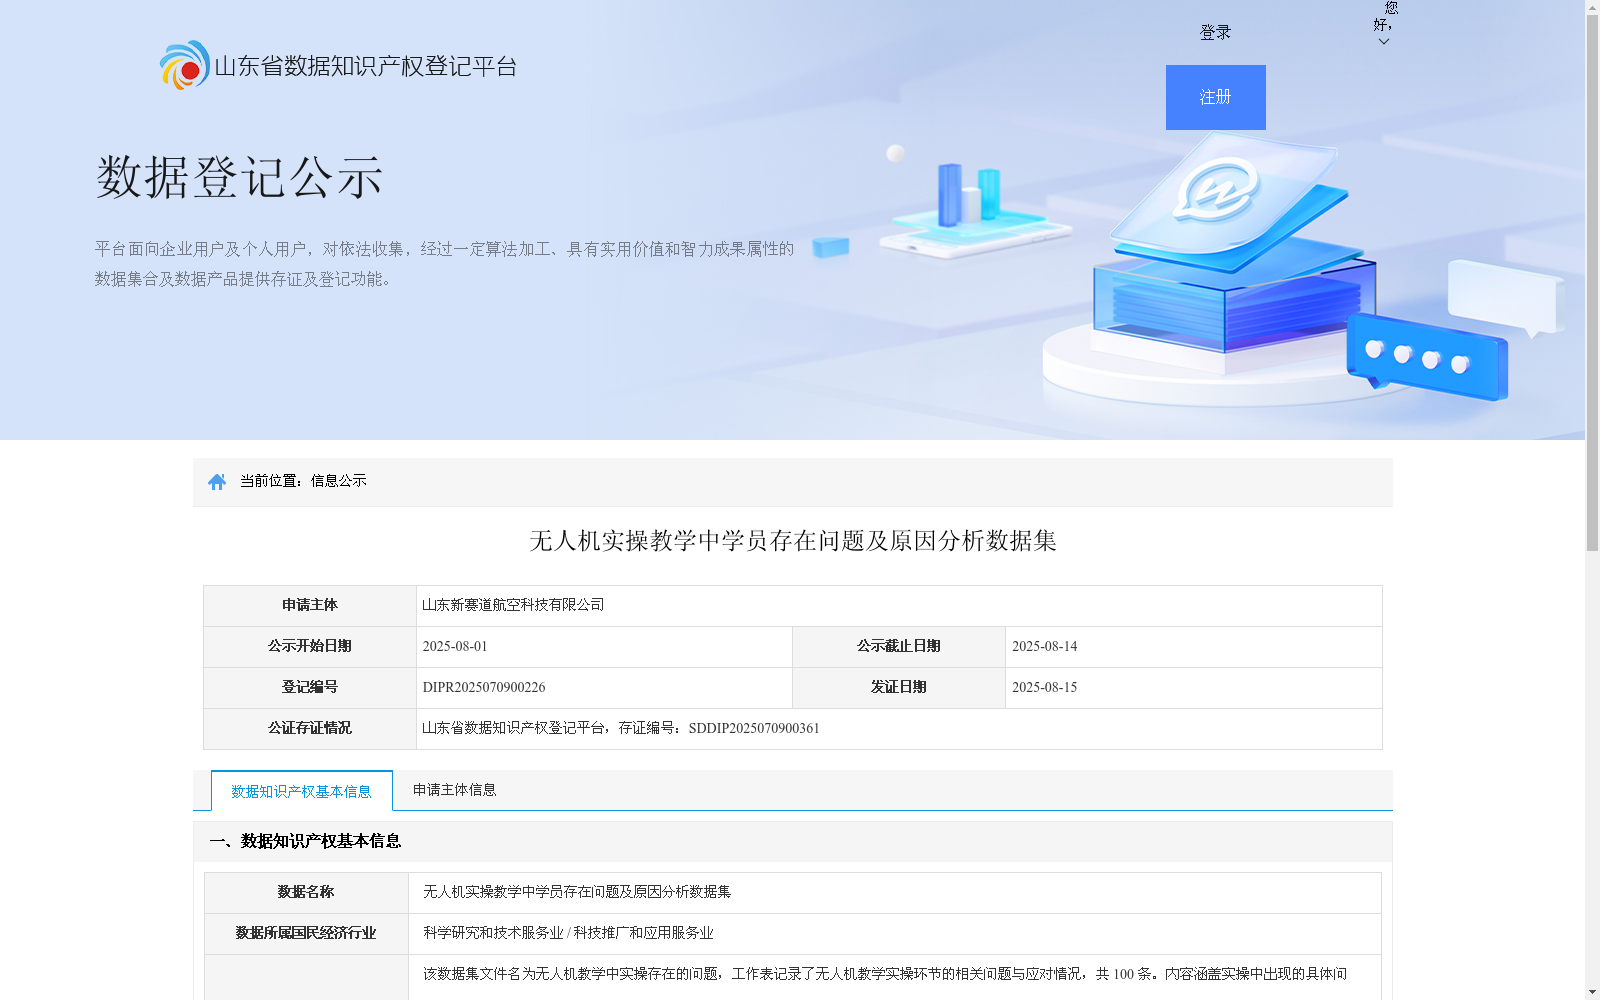This screenshot has height=1000, width=1600.
Task: Switch to the 申请主体信息 tab
Action: pos(455,790)
